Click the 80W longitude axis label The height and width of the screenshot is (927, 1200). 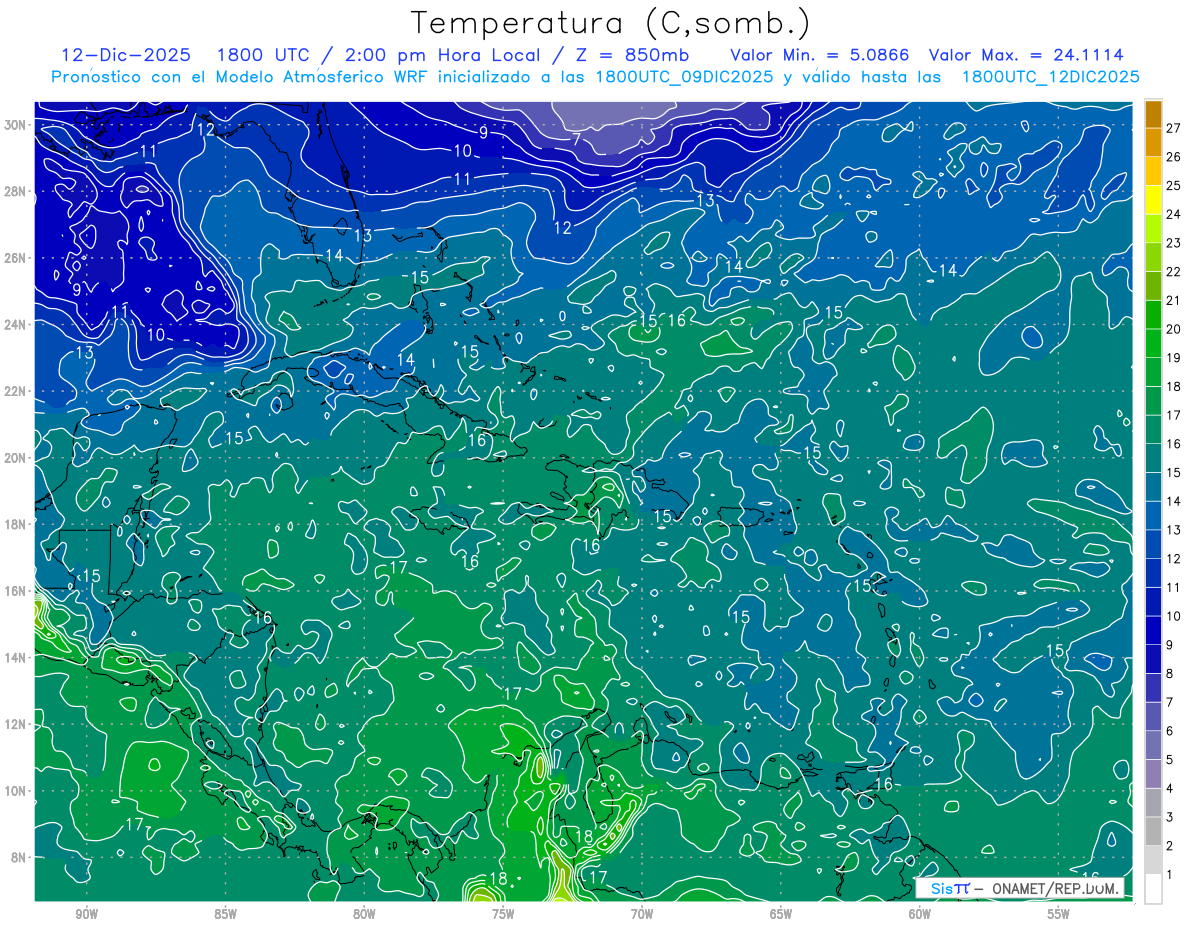pos(364,914)
